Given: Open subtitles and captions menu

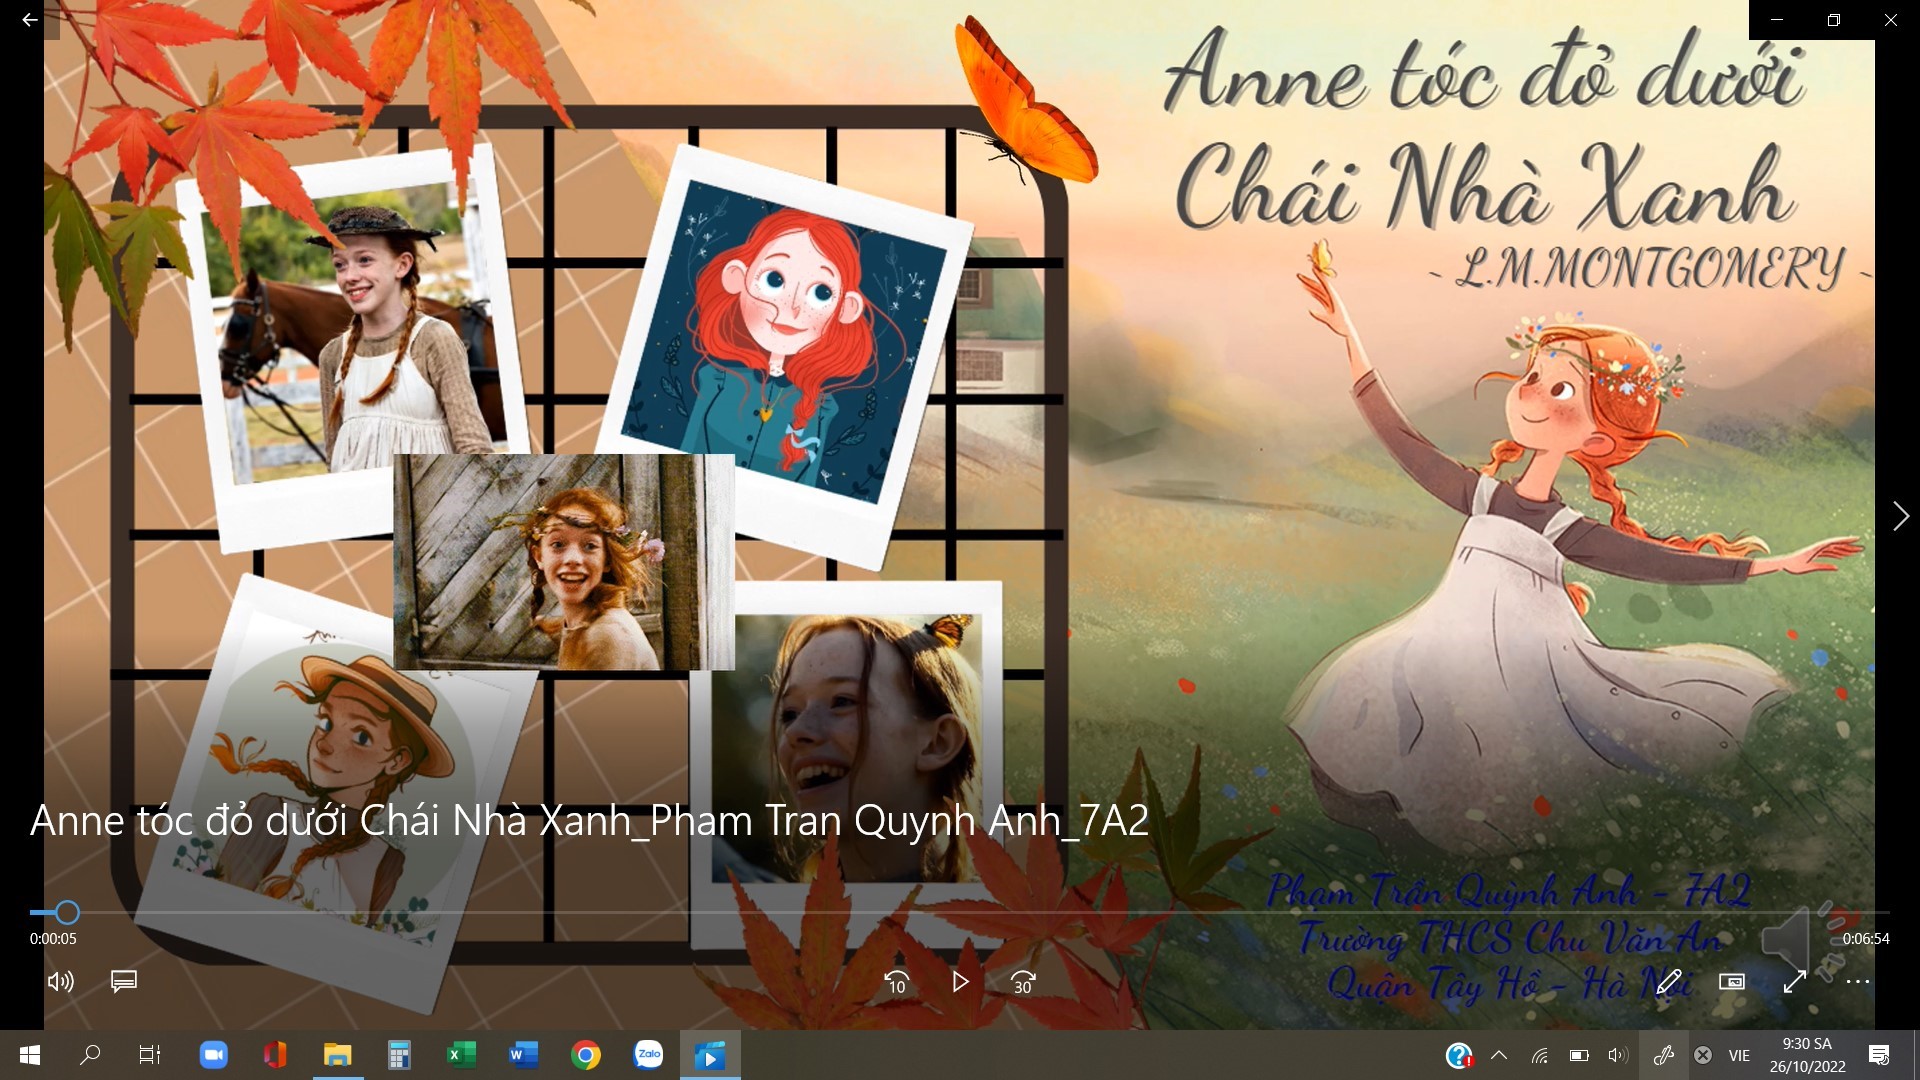Looking at the screenshot, I should (124, 981).
